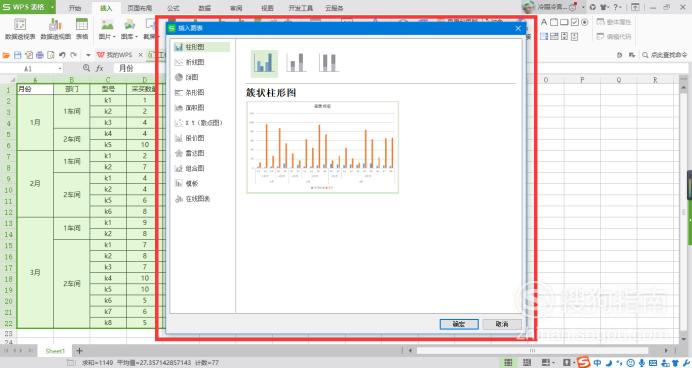692x368 pixels.
Task: Choose stacked column subtype icon
Action: click(296, 63)
